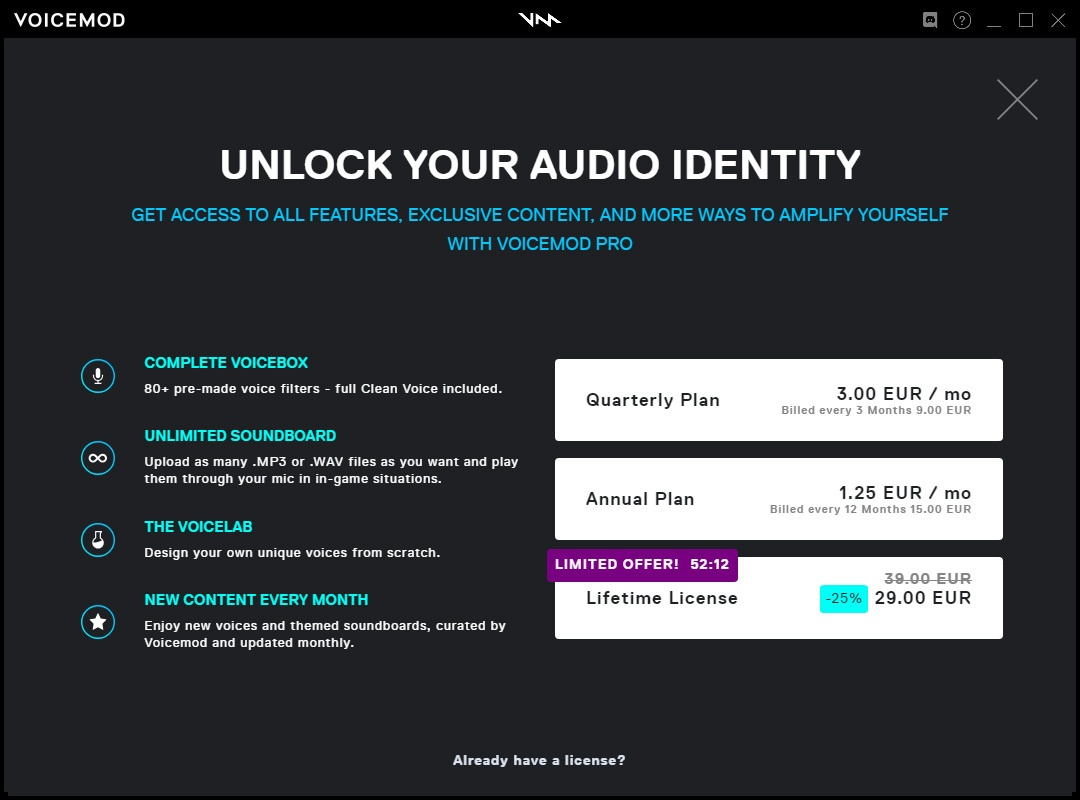Maximize the Voicemod window
Image resolution: width=1080 pixels, height=800 pixels.
click(1026, 20)
